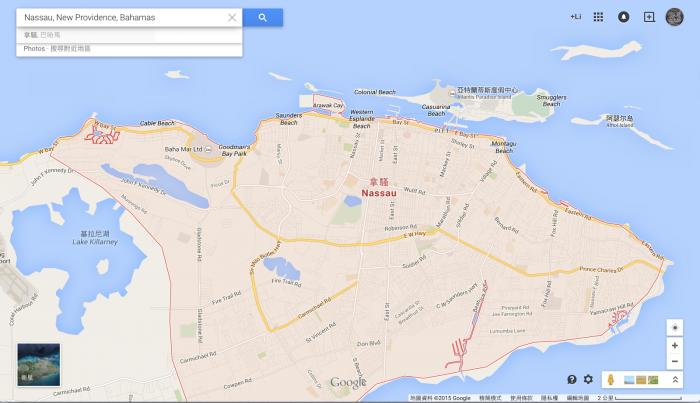Click the Cable Beach label
The width and height of the screenshot is (700, 403).
click(157, 123)
